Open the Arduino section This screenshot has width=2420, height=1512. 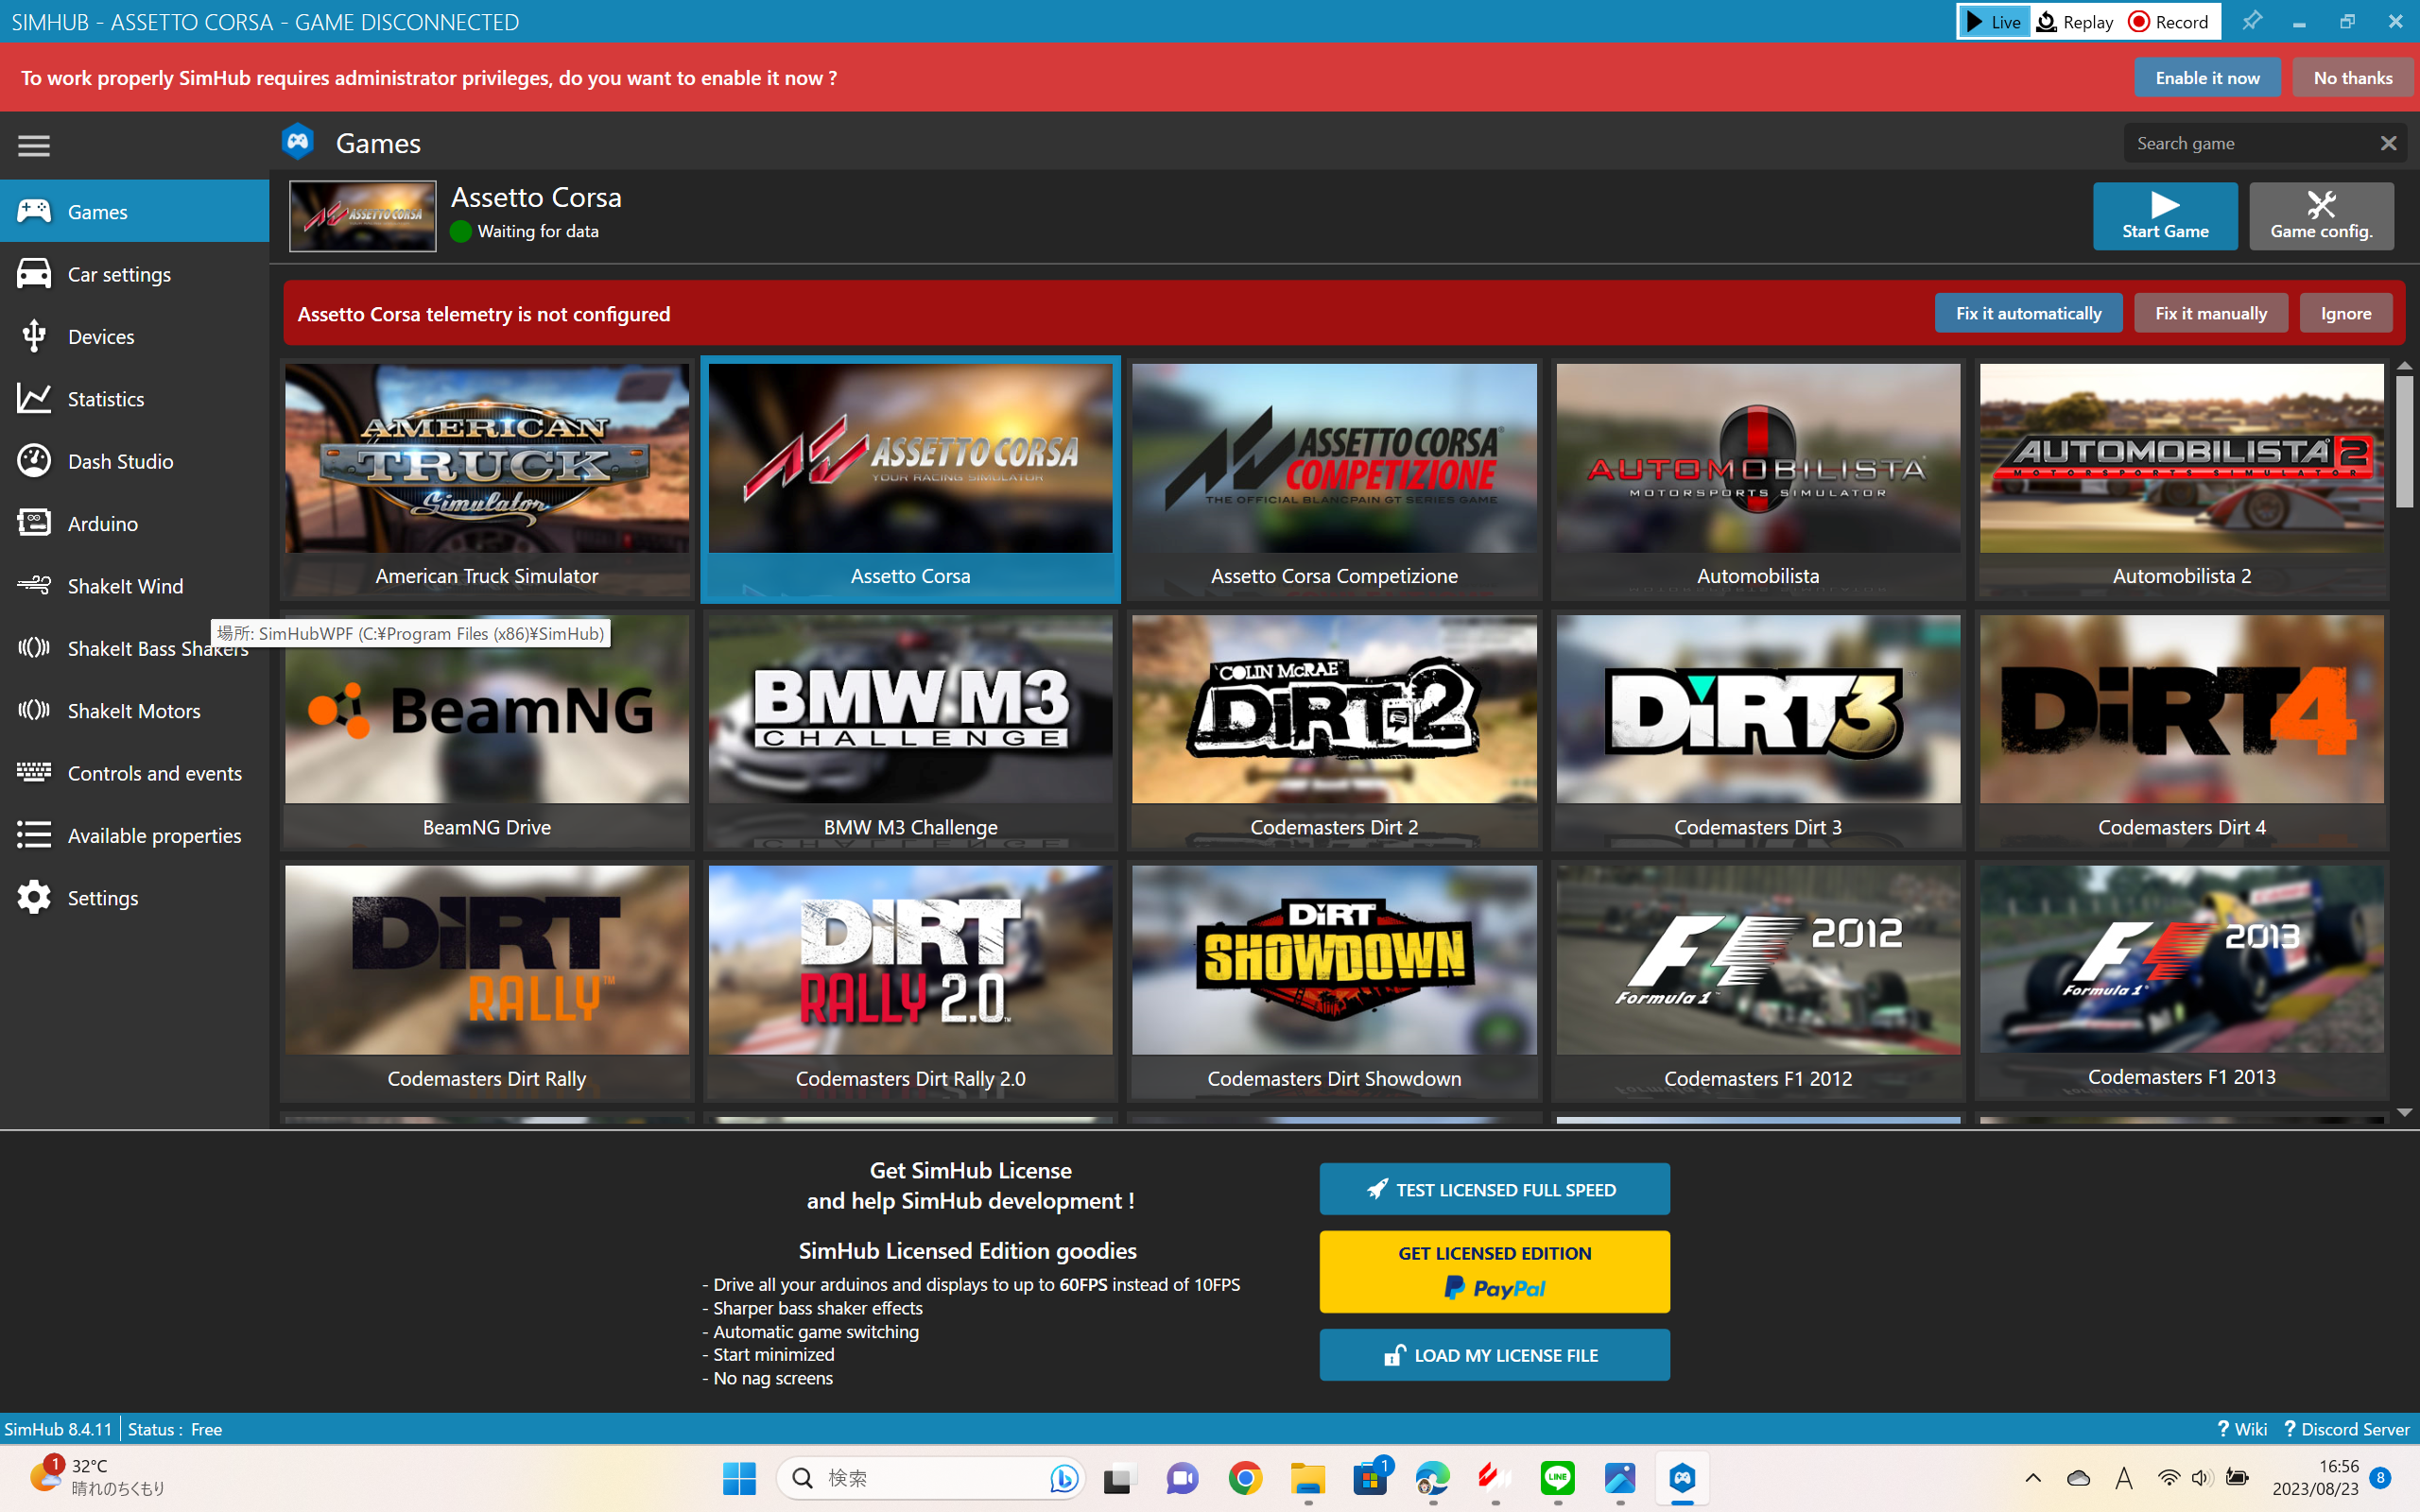pyautogui.click(x=102, y=523)
